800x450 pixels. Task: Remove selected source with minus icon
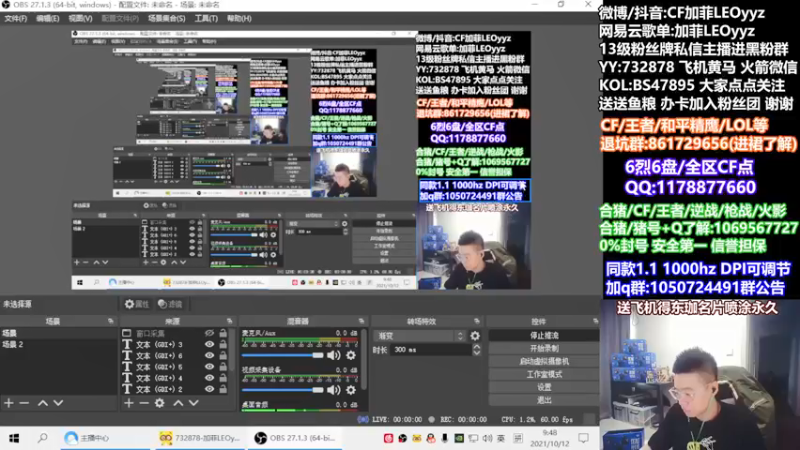click(144, 403)
